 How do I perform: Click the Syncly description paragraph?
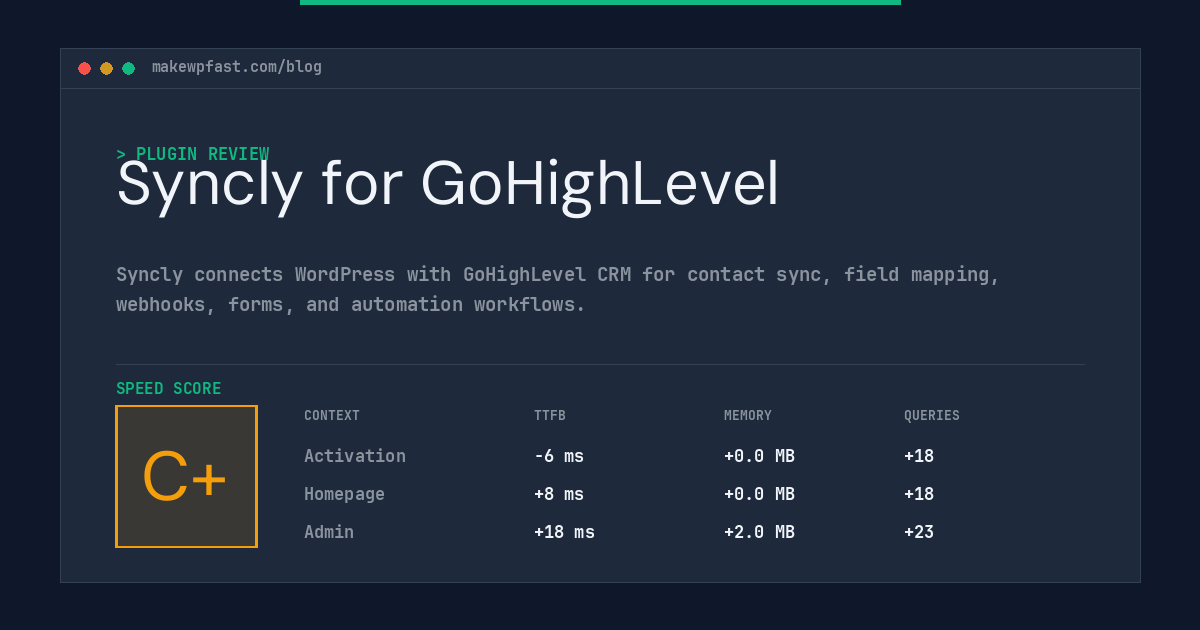[558, 289]
